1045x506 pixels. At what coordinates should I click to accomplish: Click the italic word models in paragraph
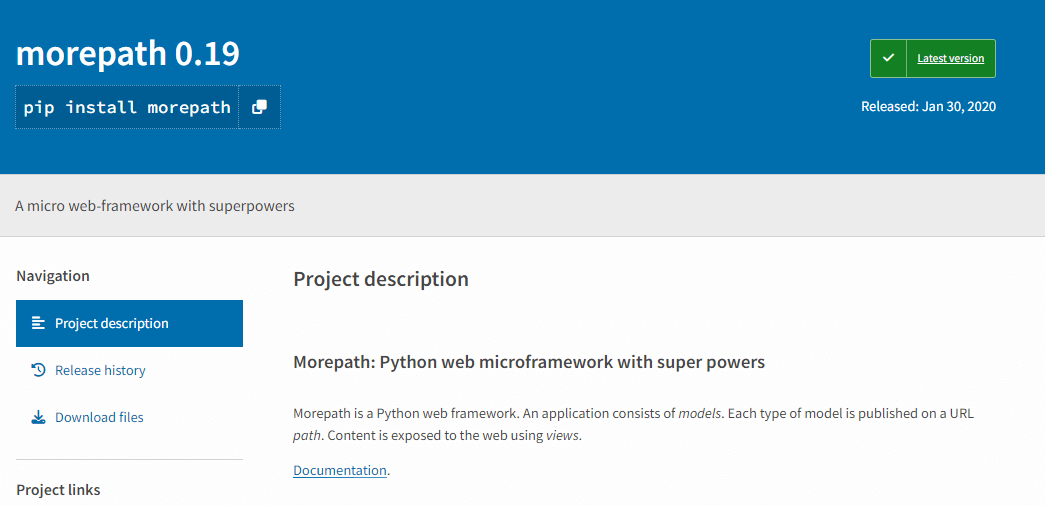[x=700, y=413]
